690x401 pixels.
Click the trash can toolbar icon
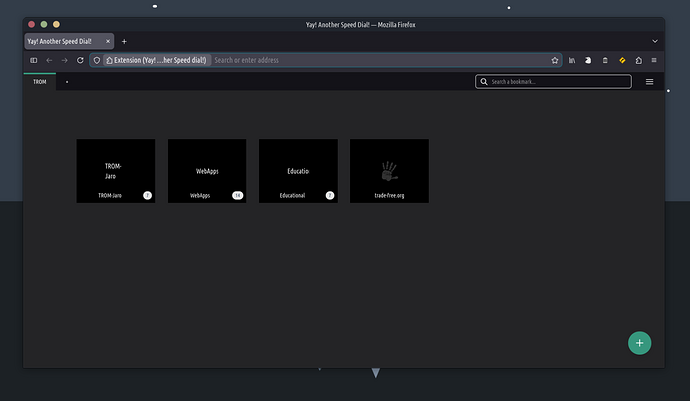pos(605,60)
